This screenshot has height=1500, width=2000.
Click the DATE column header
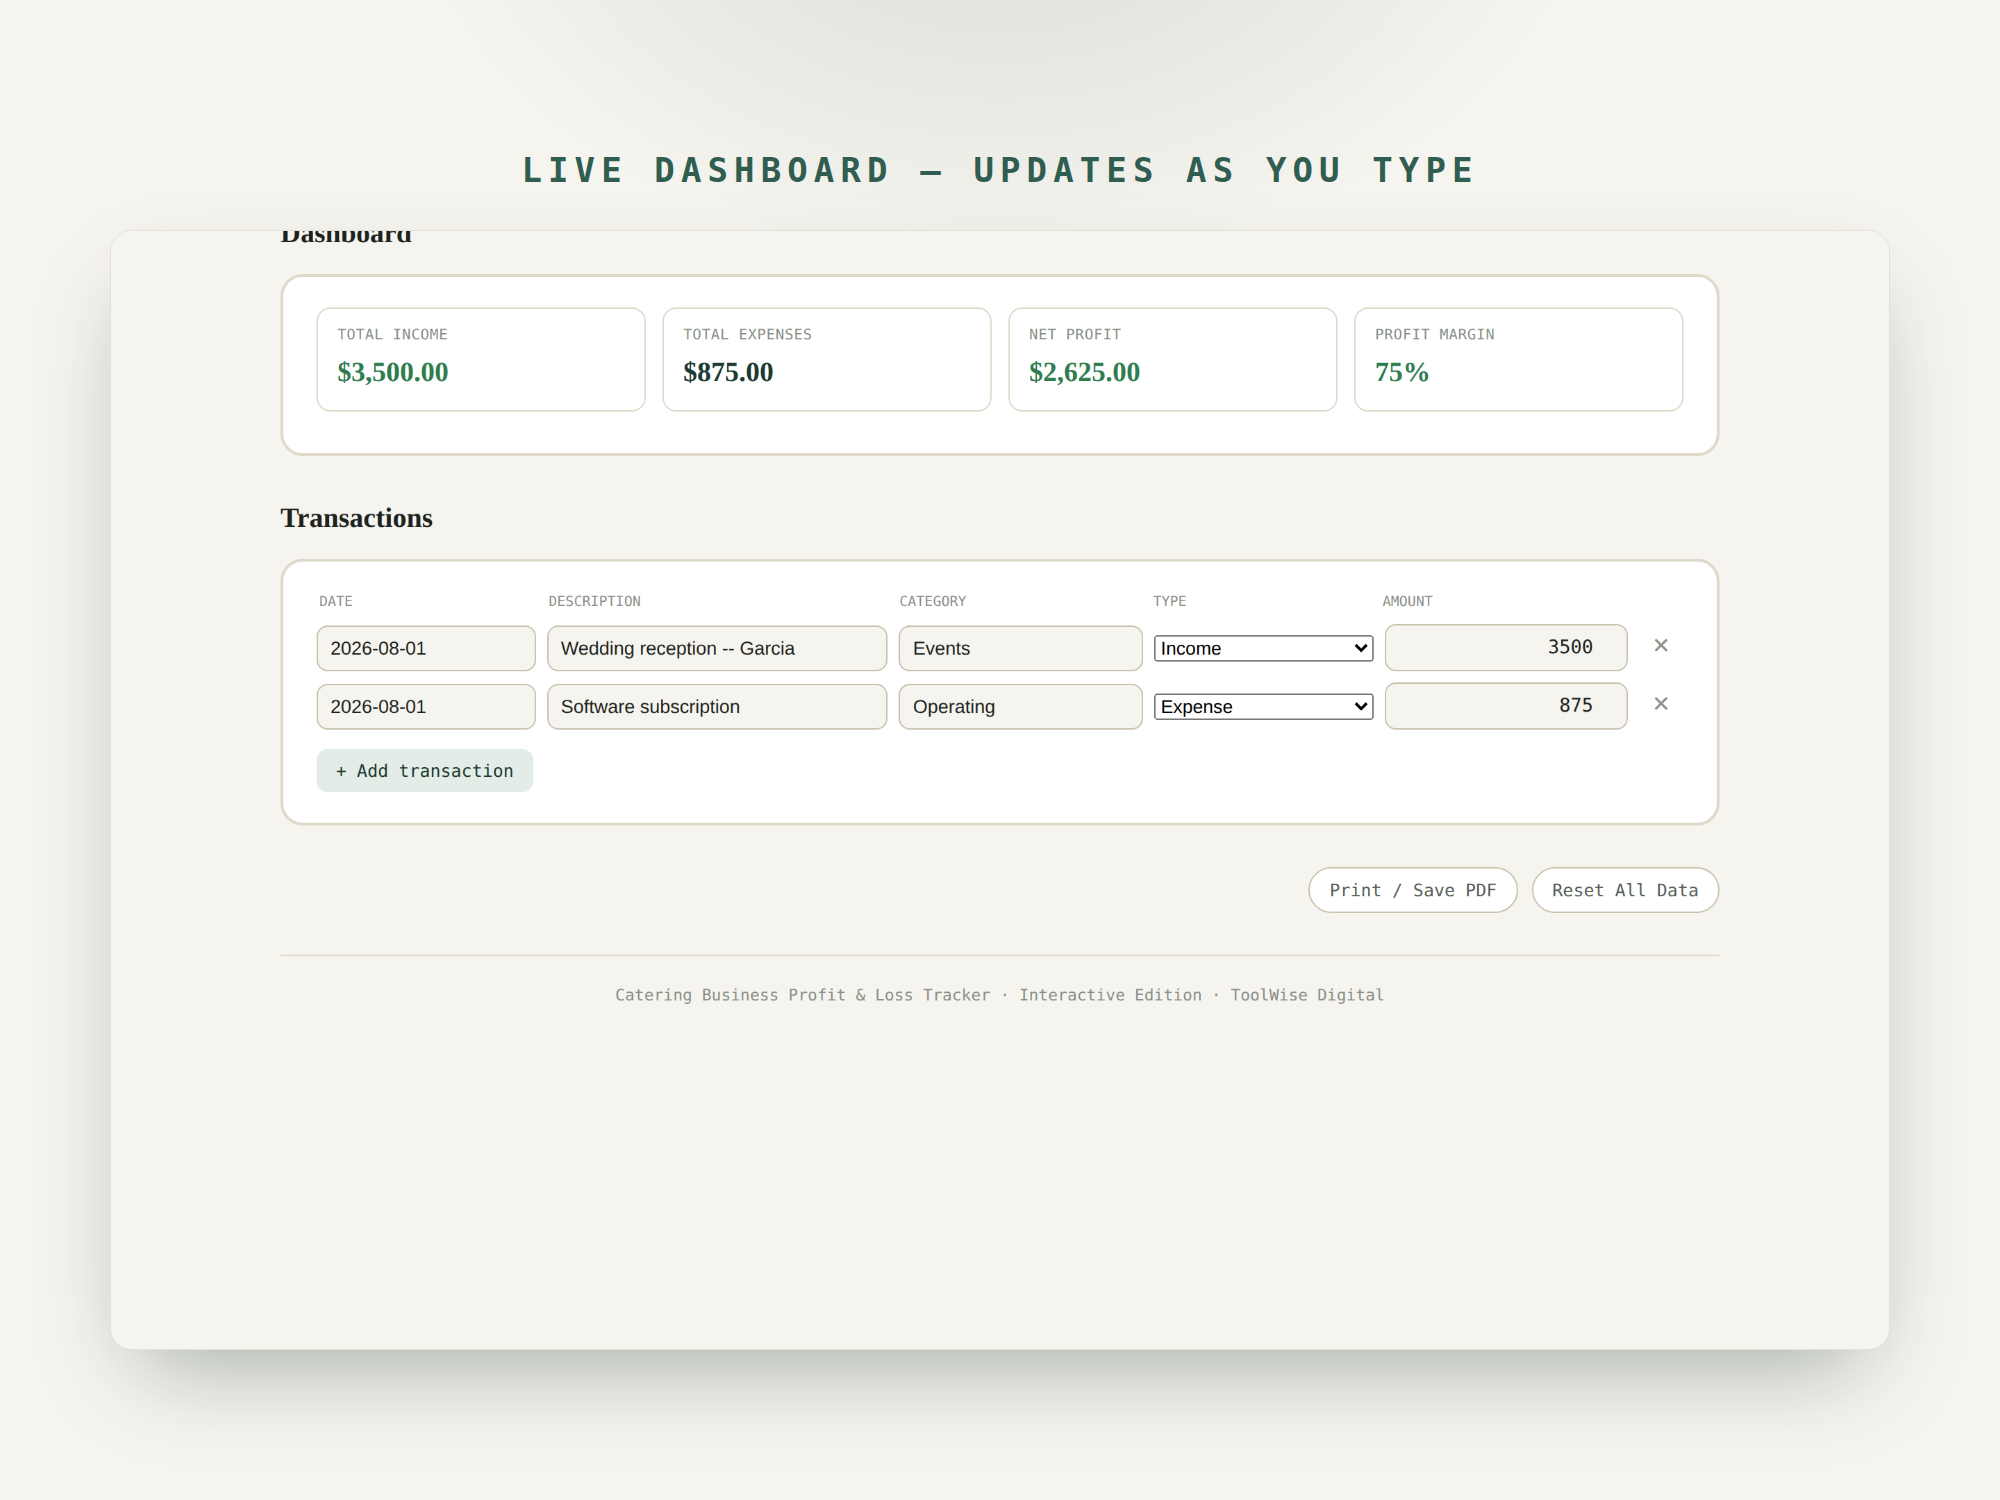[336, 601]
